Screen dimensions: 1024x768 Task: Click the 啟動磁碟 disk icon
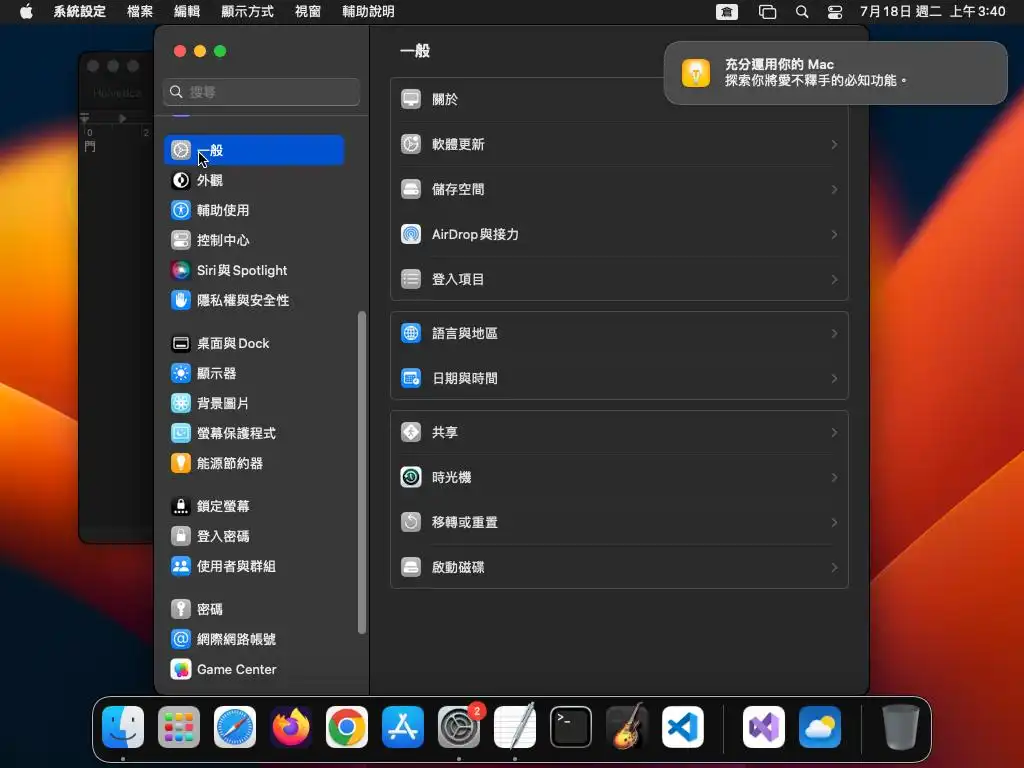(411, 568)
